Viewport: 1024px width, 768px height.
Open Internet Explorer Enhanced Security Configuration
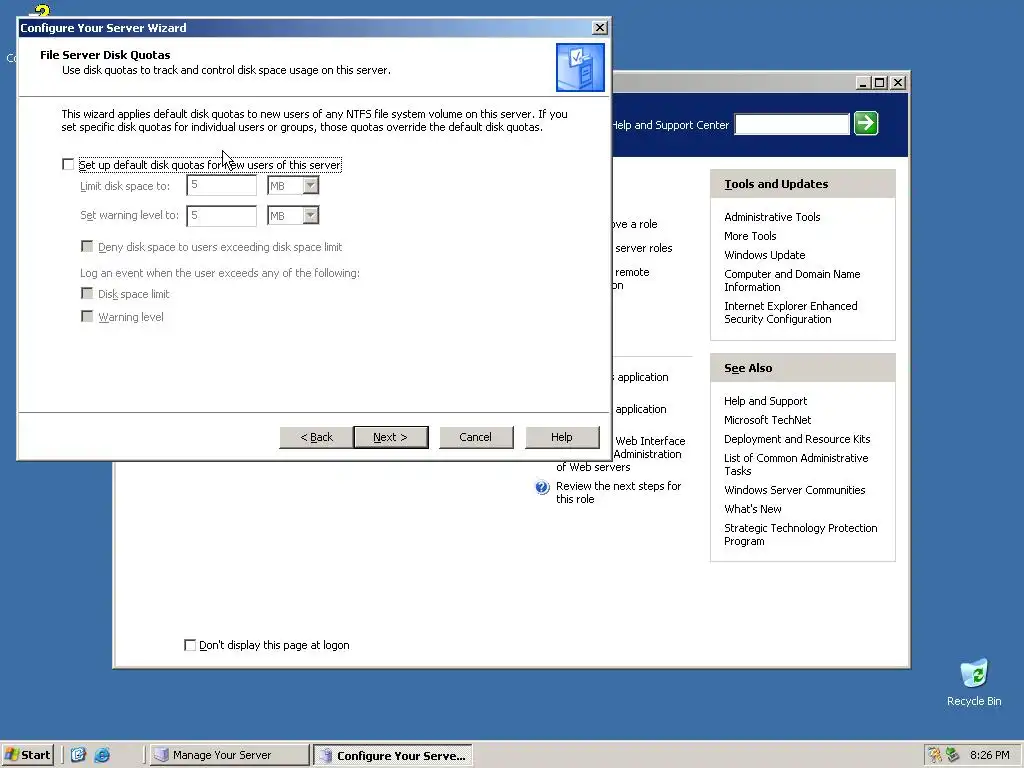[790, 312]
